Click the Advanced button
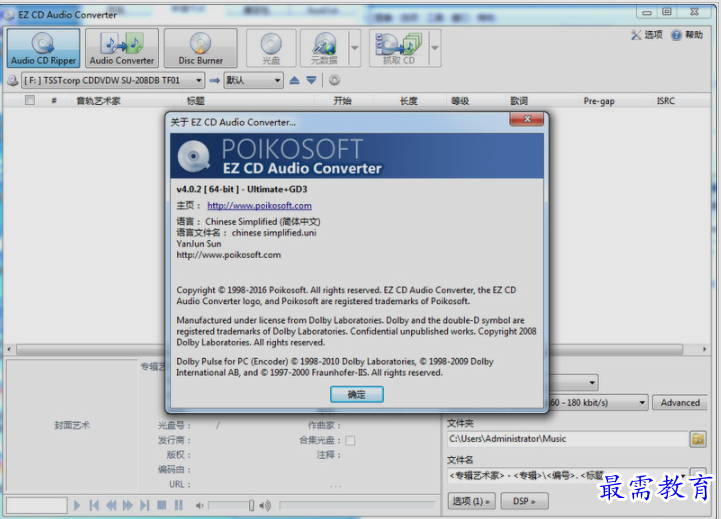721x519 pixels. [680, 403]
